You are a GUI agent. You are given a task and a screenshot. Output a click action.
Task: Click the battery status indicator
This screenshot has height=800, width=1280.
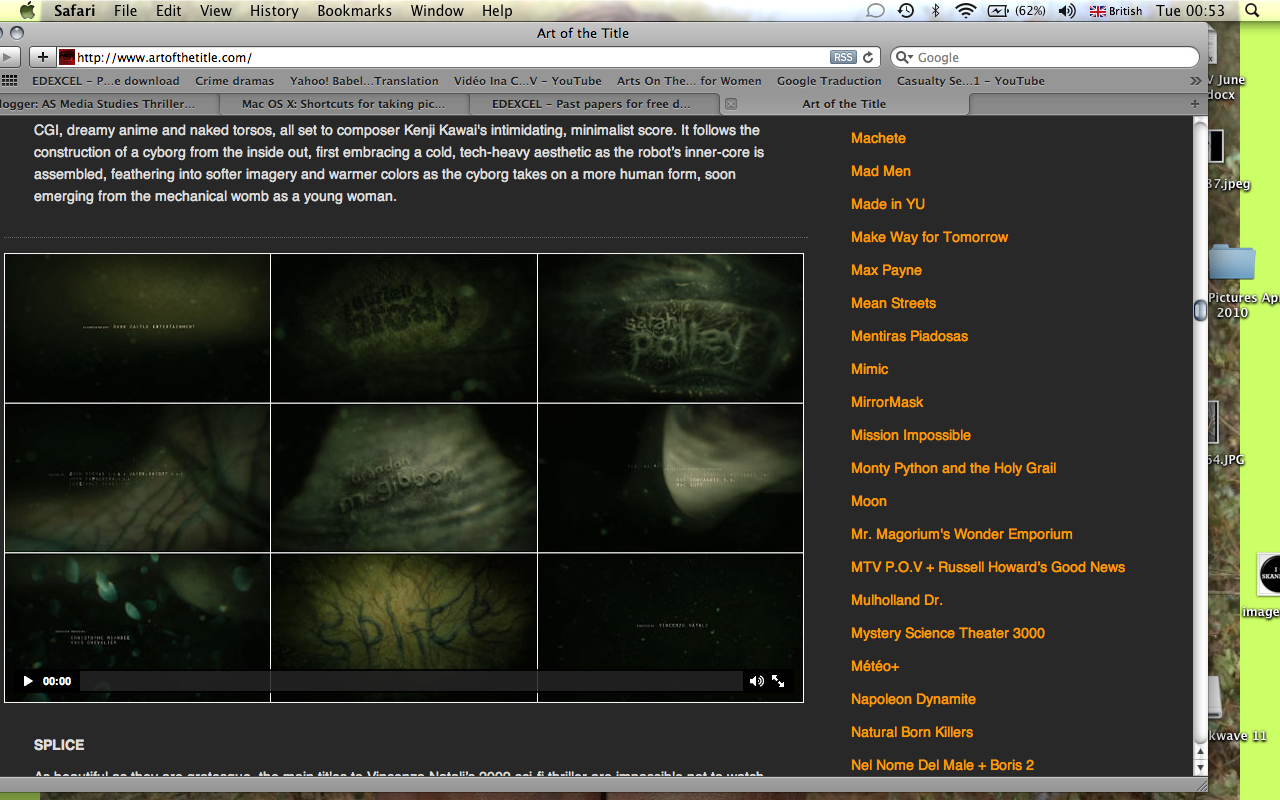pyautogui.click(x=1017, y=11)
